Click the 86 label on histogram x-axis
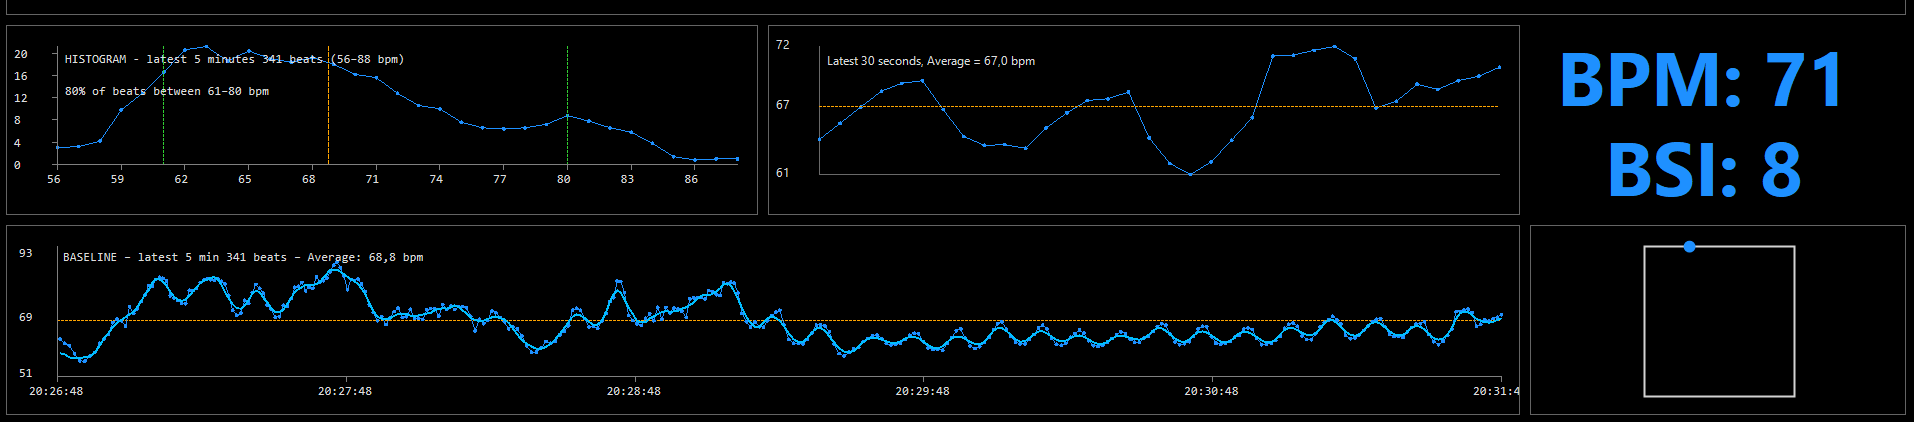Viewport: 1914px width, 422px height. click(691, 179)
